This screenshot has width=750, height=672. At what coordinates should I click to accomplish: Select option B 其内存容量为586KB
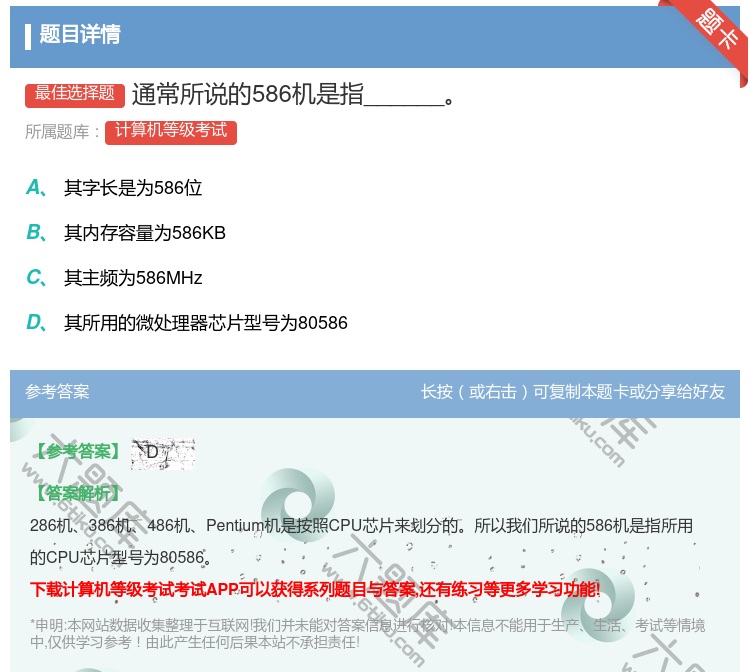pyautogui.click(x=144, y=233)
